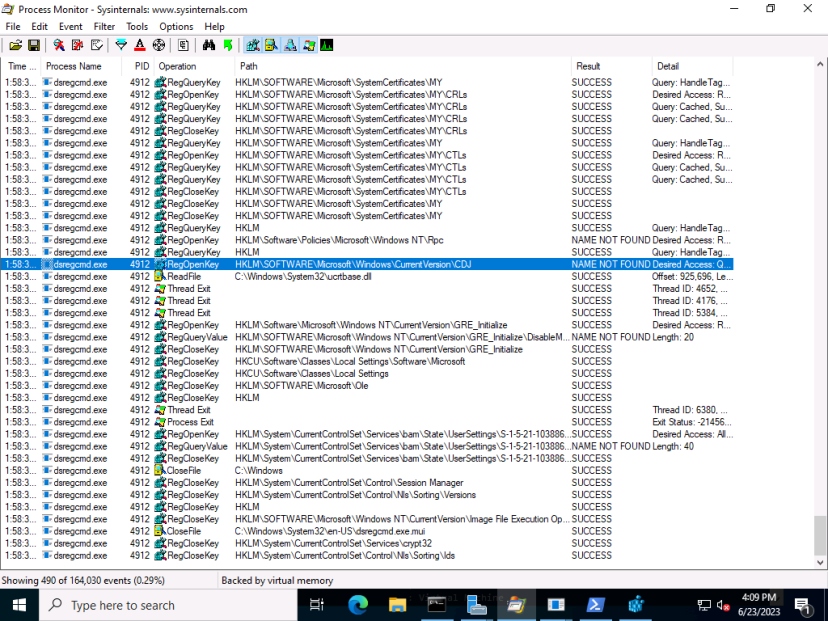Open the Filter dialog via funnel icon
The image size is (828, 621).
coord(119,45)
